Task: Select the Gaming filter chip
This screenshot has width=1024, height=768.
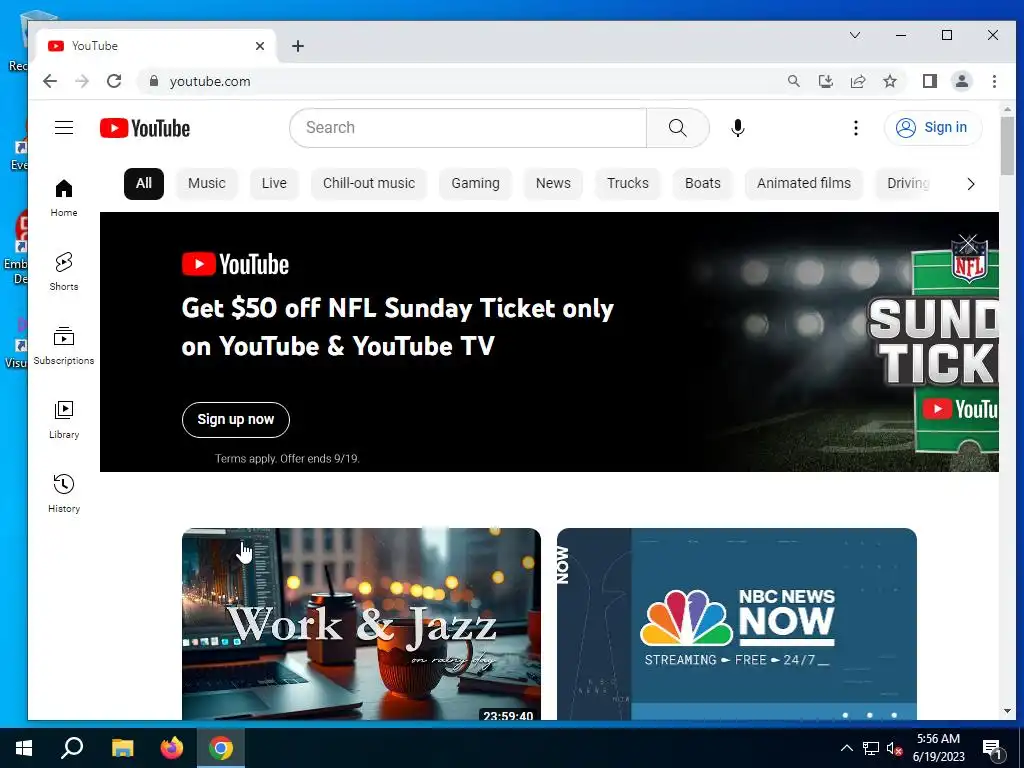Action: 475,184
